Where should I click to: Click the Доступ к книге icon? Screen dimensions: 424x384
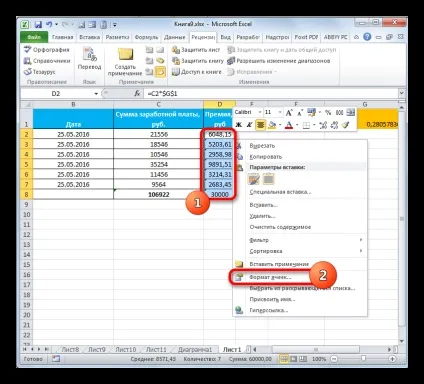click(176, 72)
